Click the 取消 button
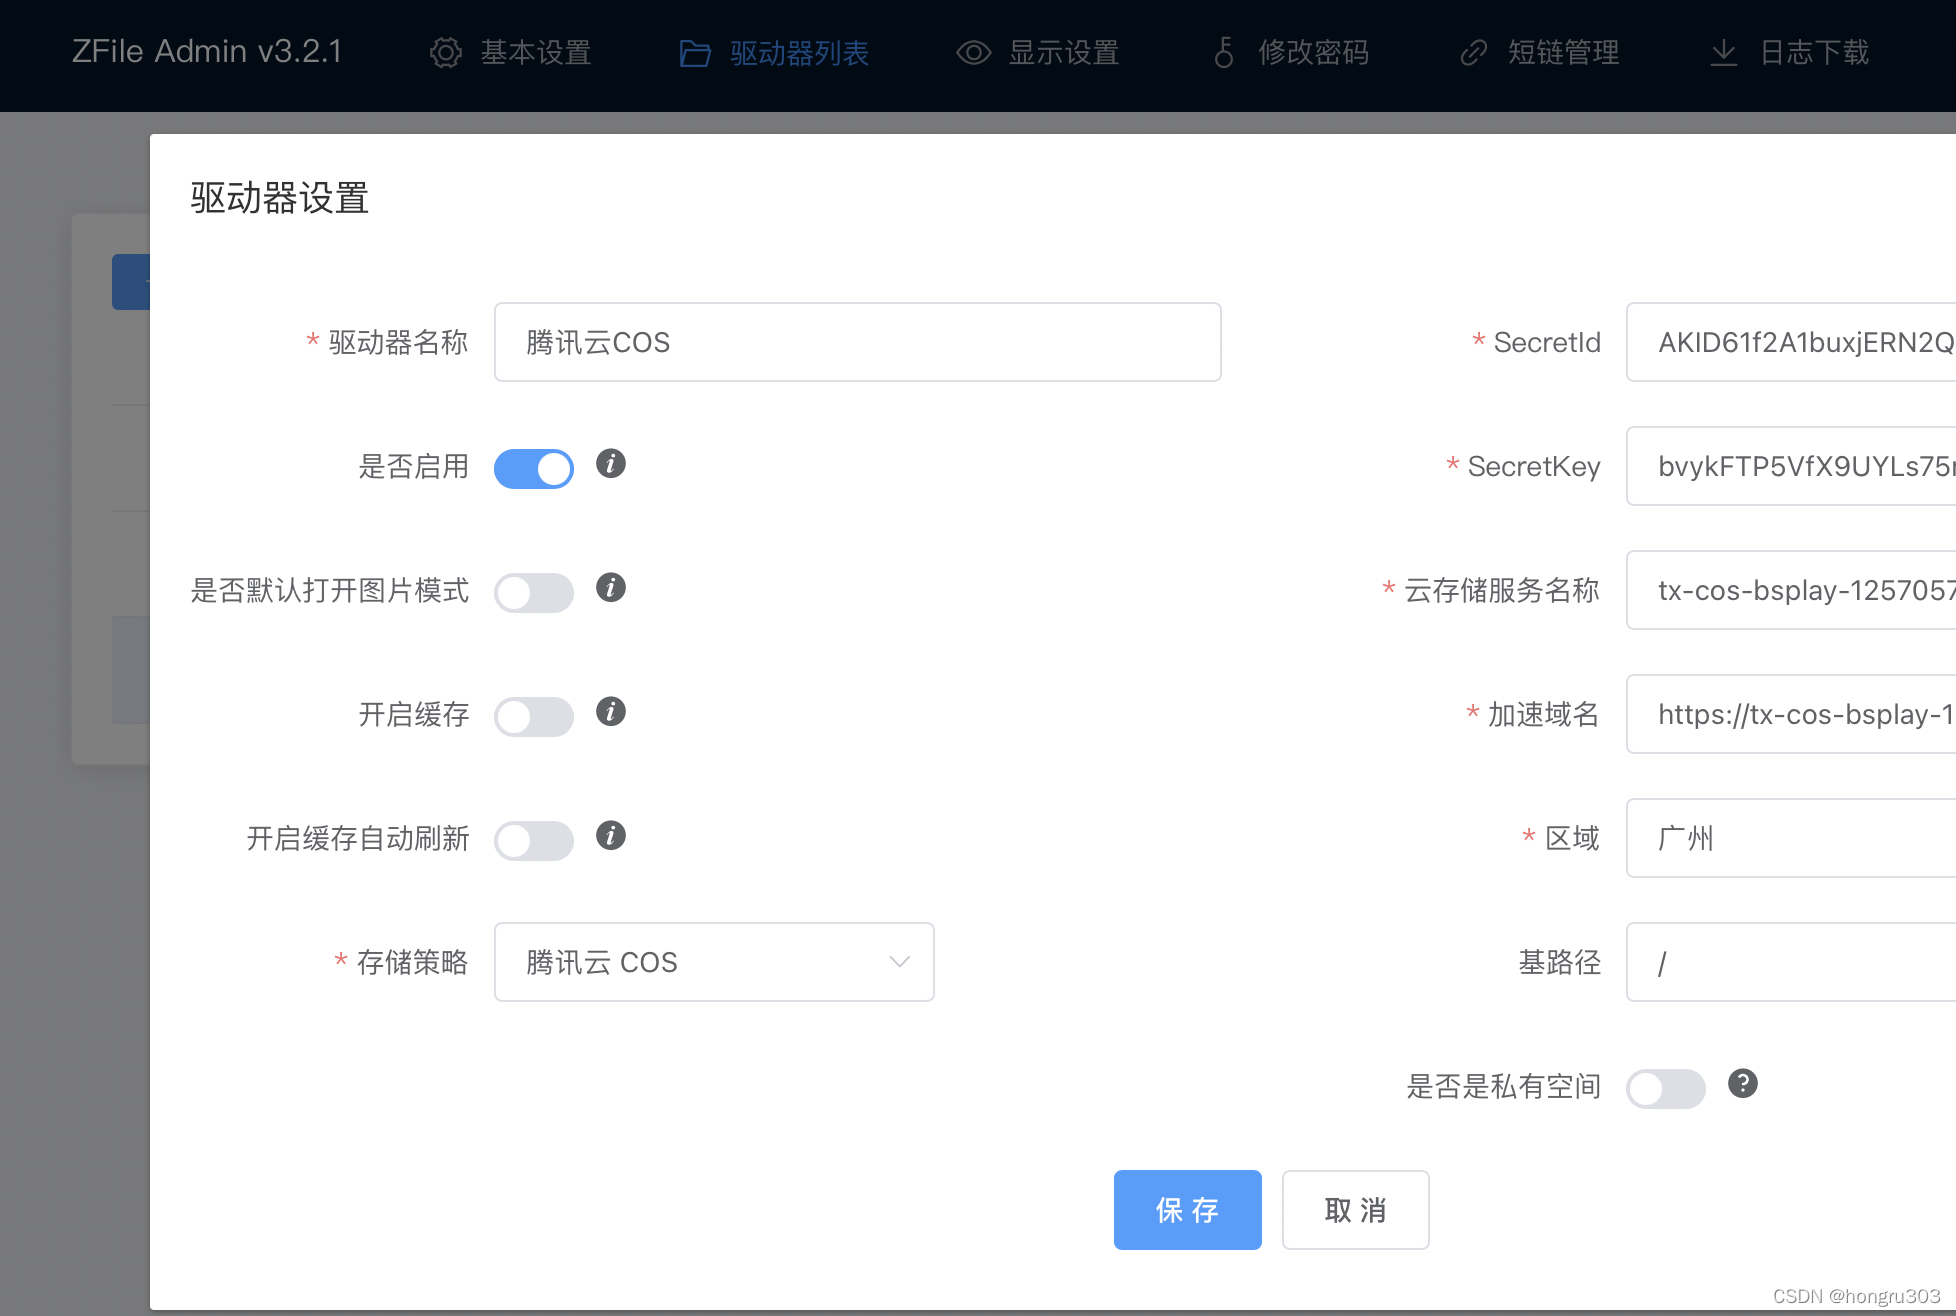Screen dimensions: 1956x1316 pos(1355,1210)
